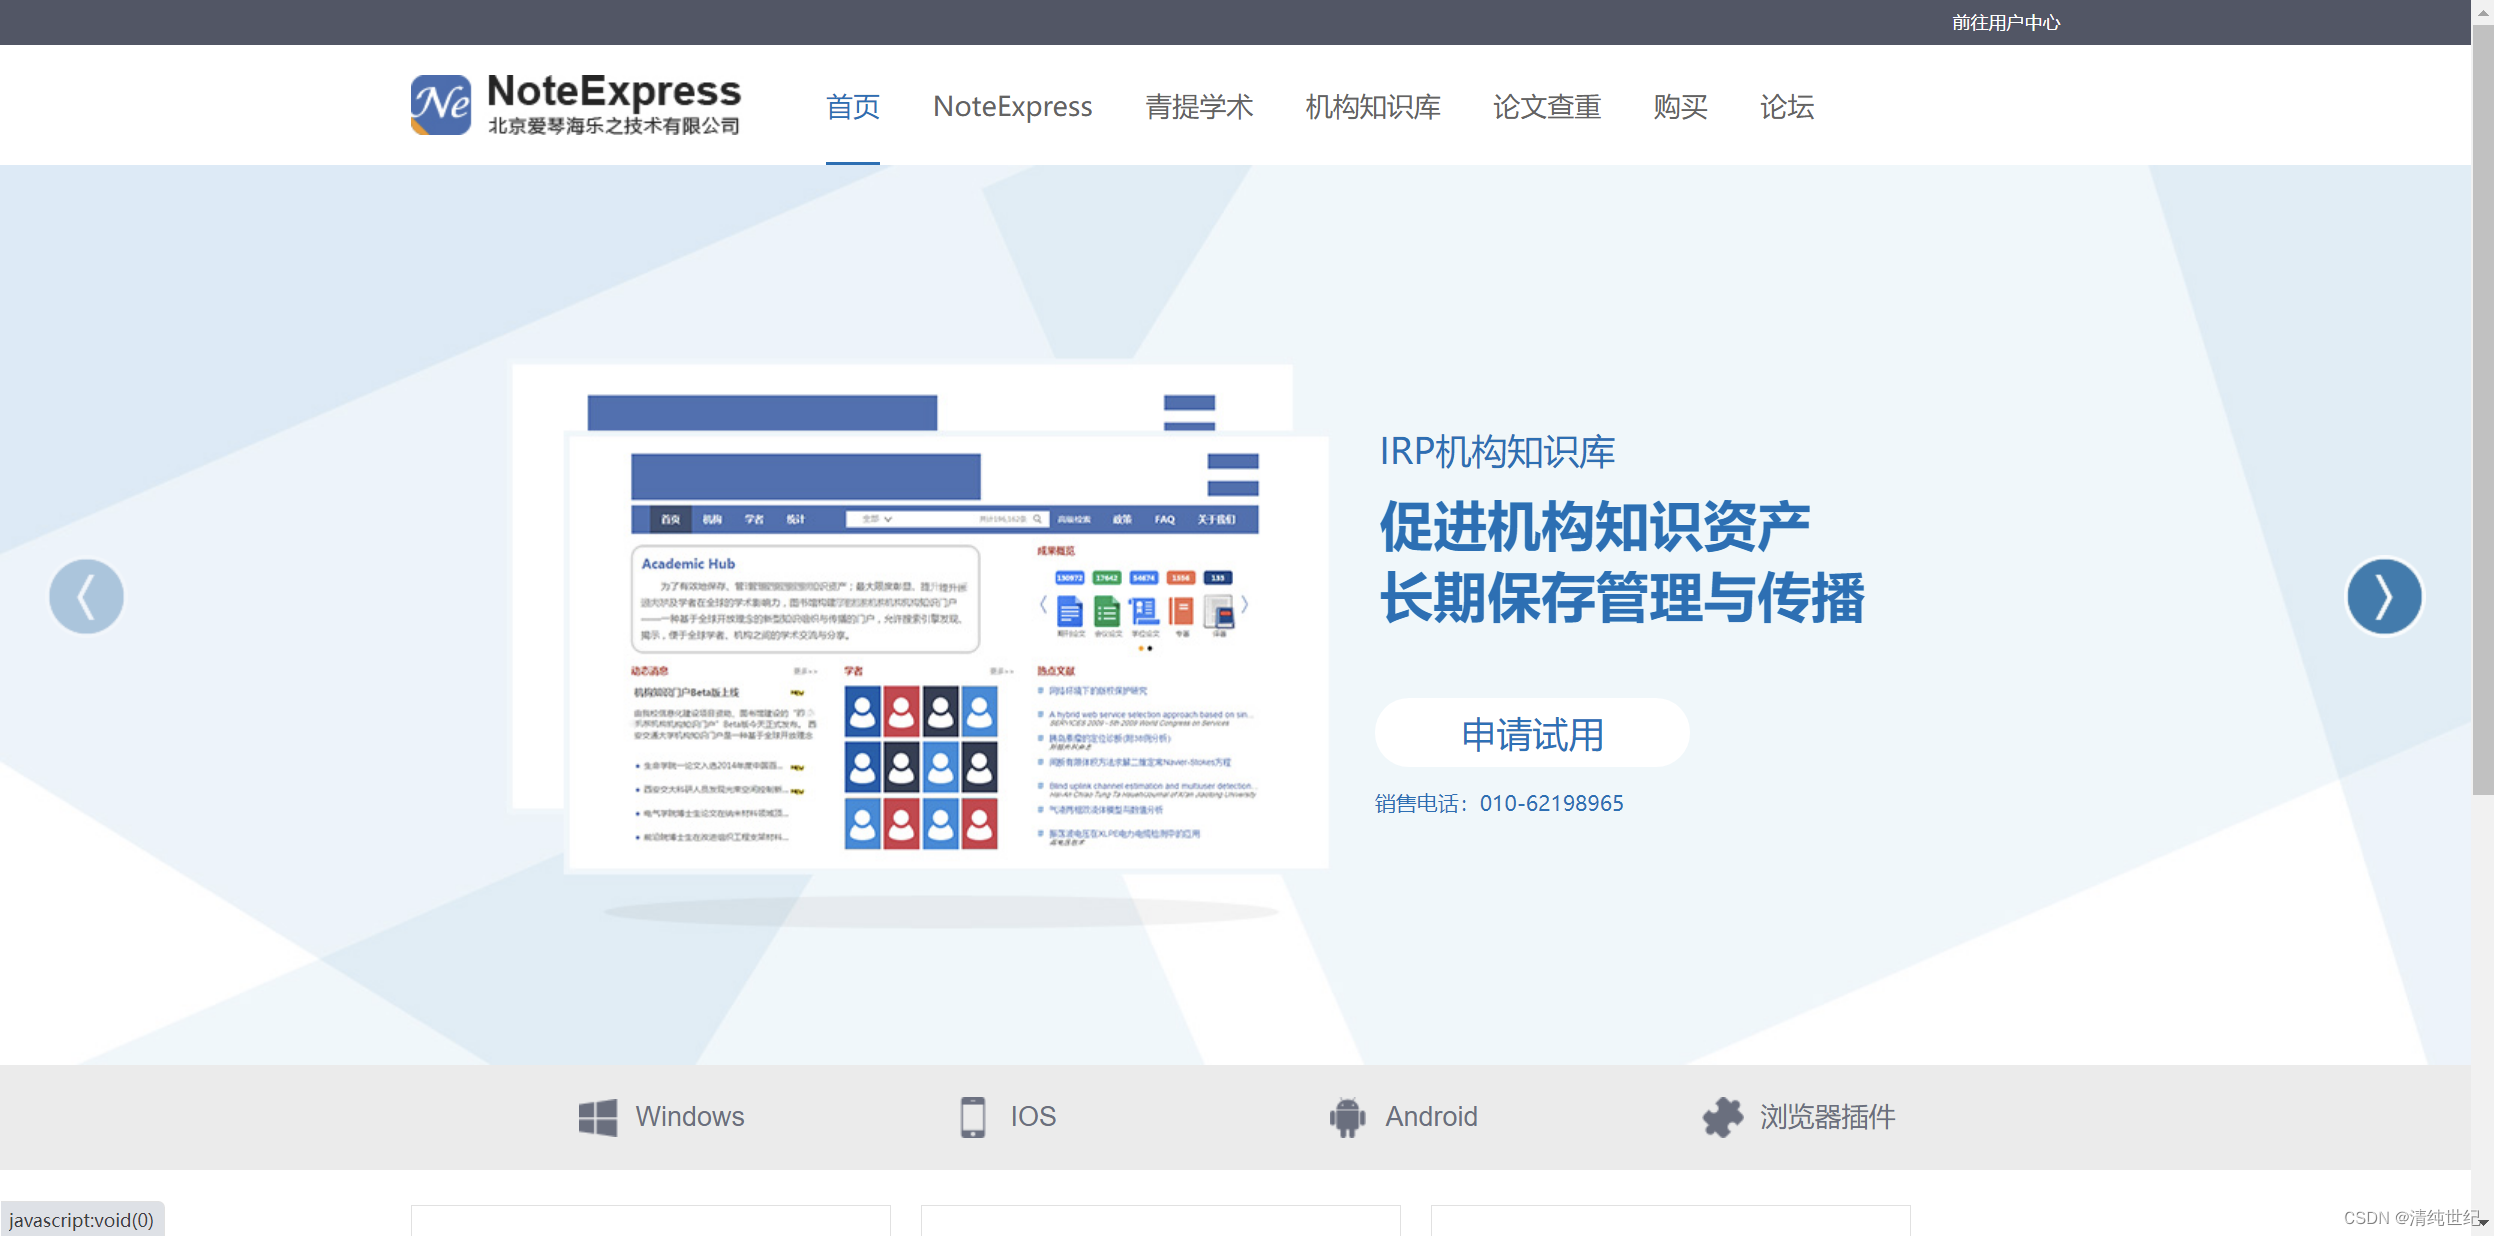Screen dimensions: 2496x1236
Task: Open 浏览器插件 via the puzzle-piece icon
Action: (x=1723, y=1117)
